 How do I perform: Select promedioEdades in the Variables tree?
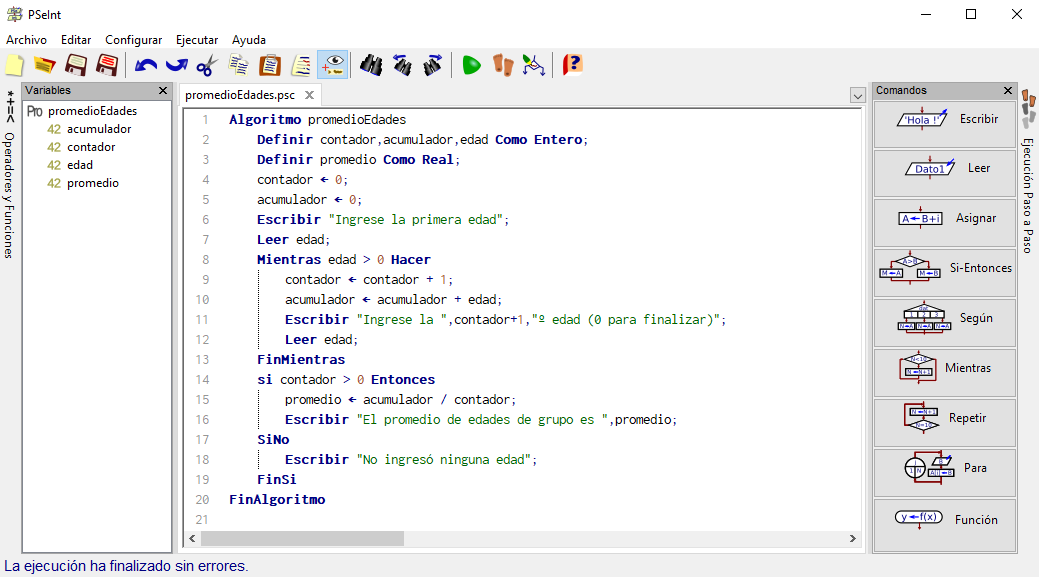coord(92,111)
